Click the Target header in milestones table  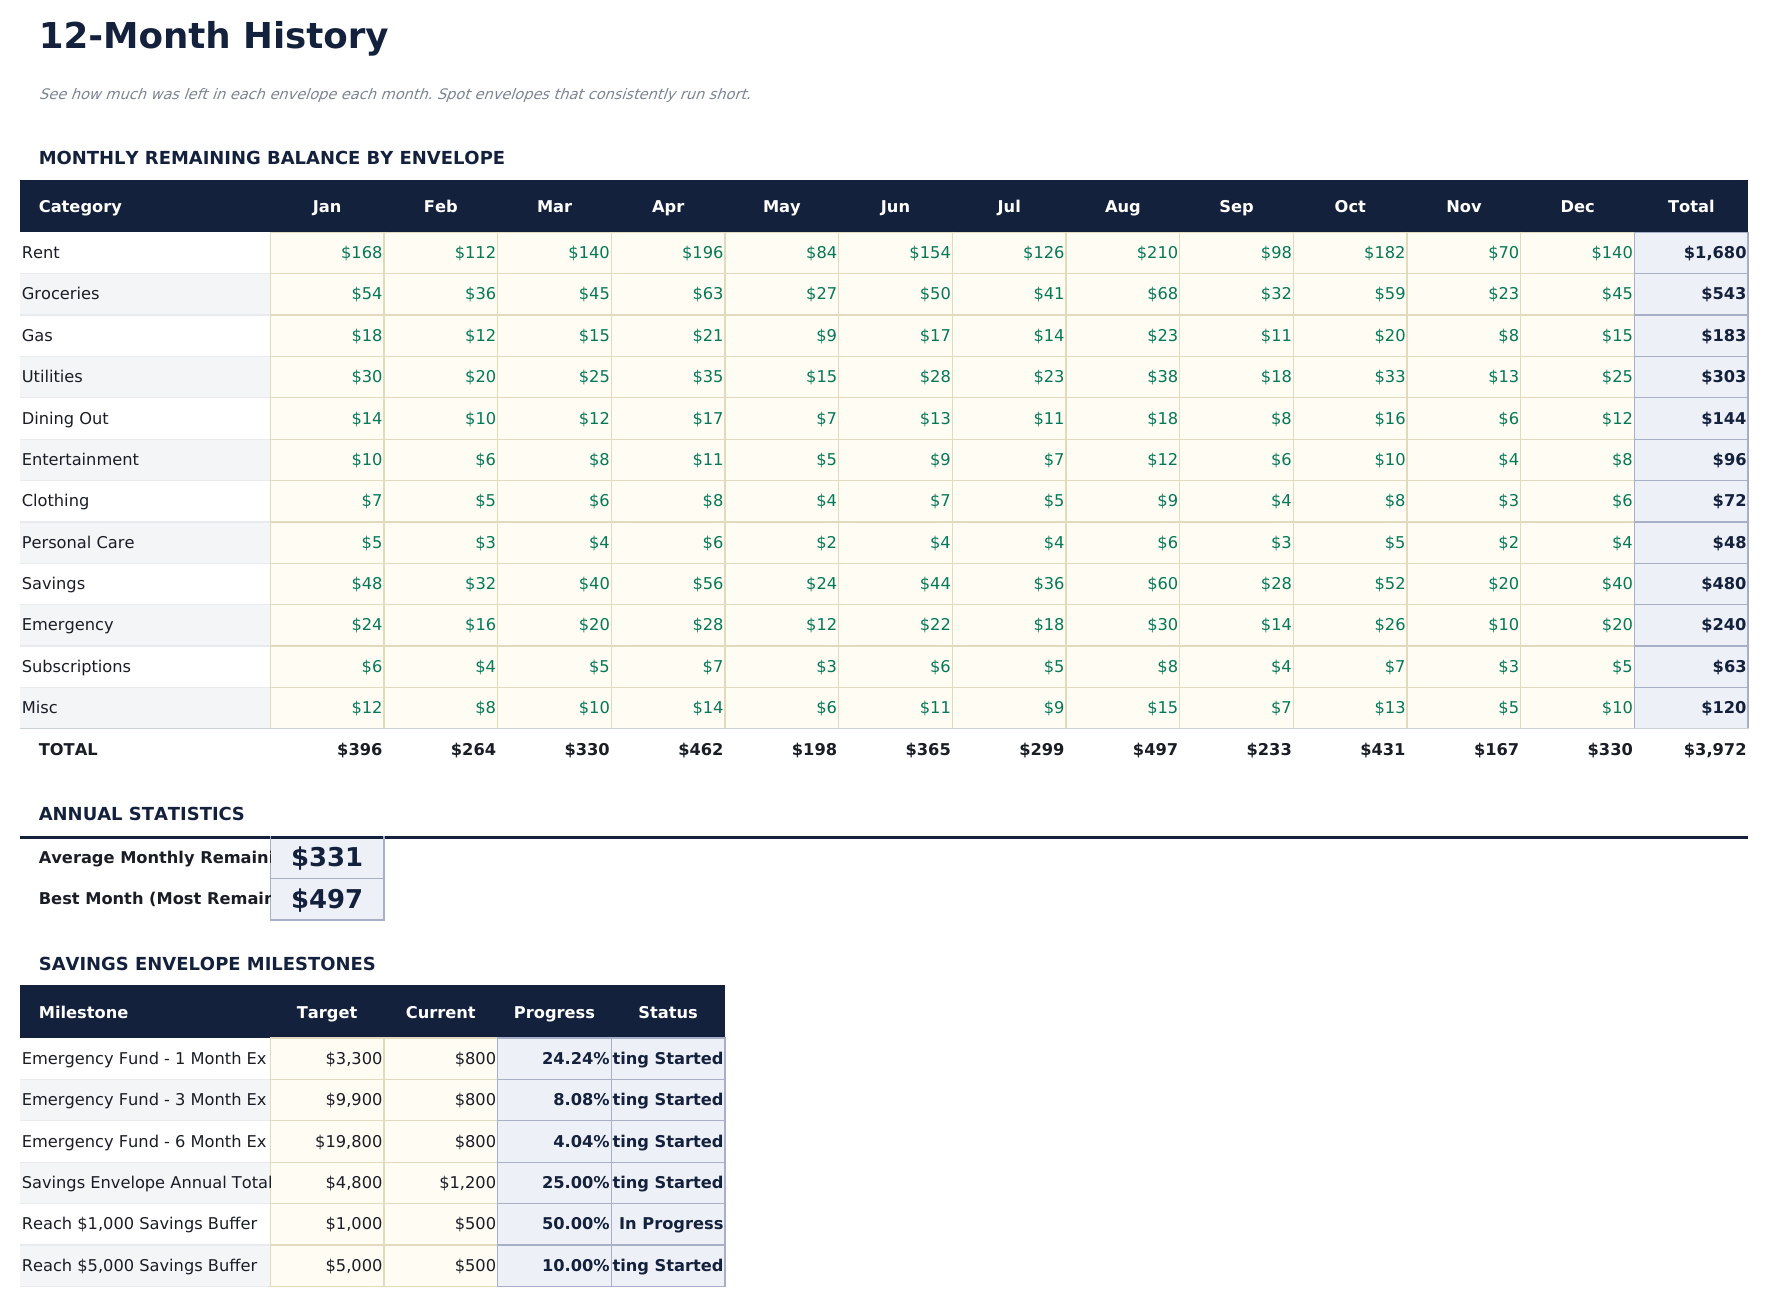[327, 1012]
